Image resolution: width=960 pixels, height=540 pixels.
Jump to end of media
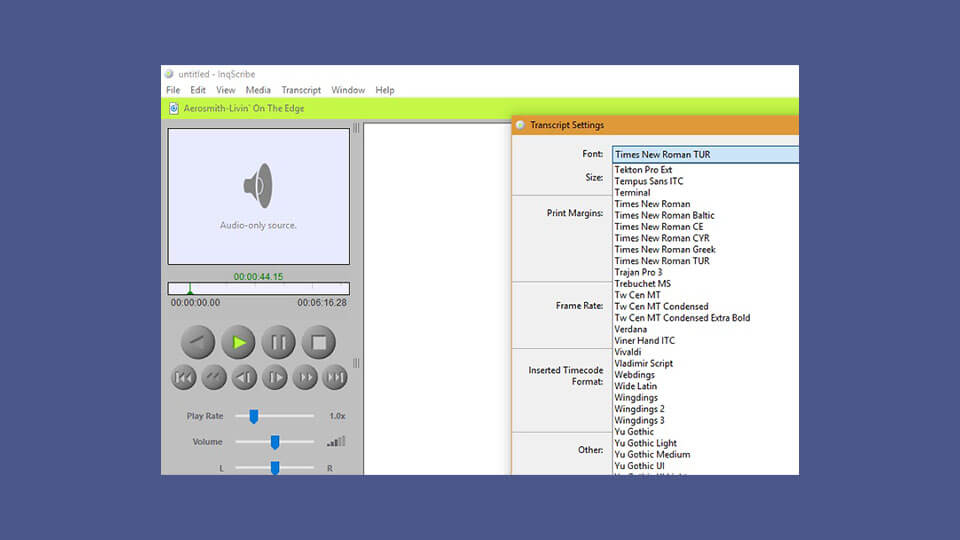335,378
